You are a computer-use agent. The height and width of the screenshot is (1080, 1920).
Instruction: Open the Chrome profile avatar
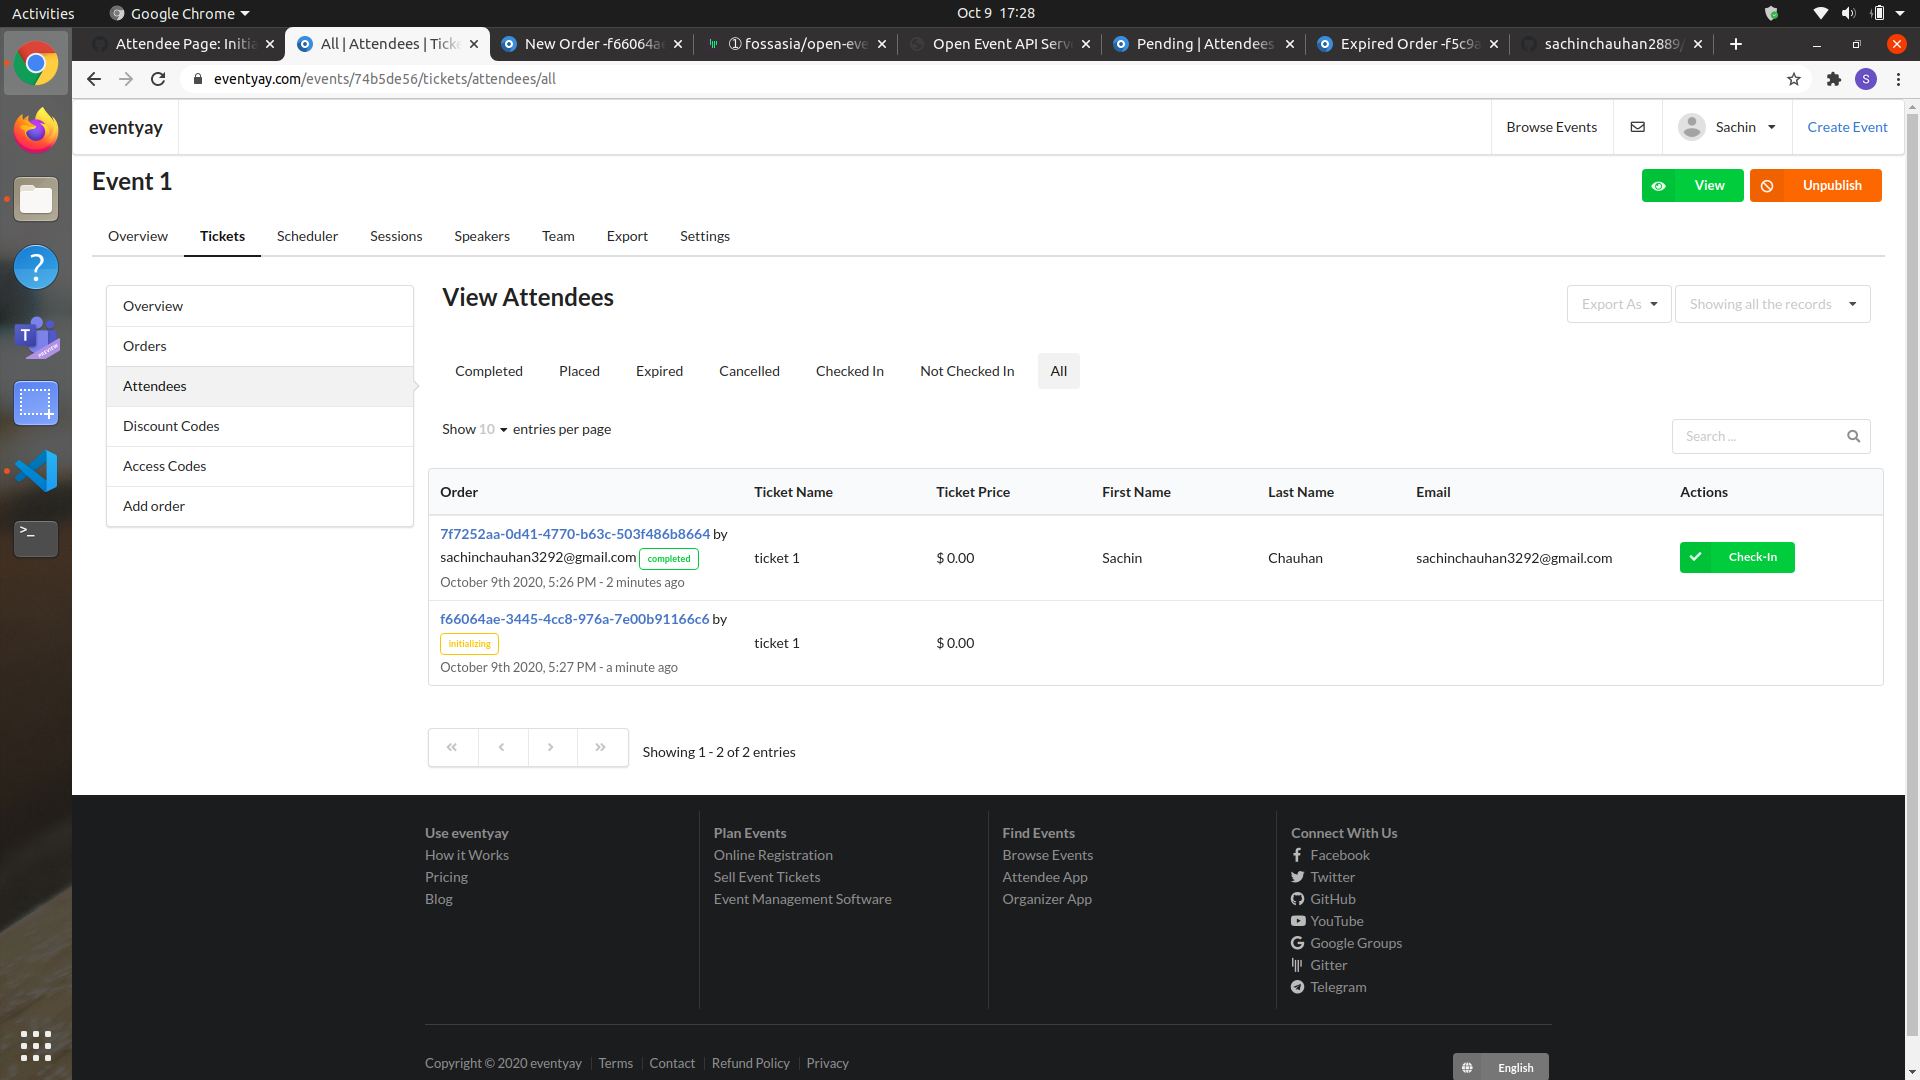pyautogui.click(x=1866, y=79)
